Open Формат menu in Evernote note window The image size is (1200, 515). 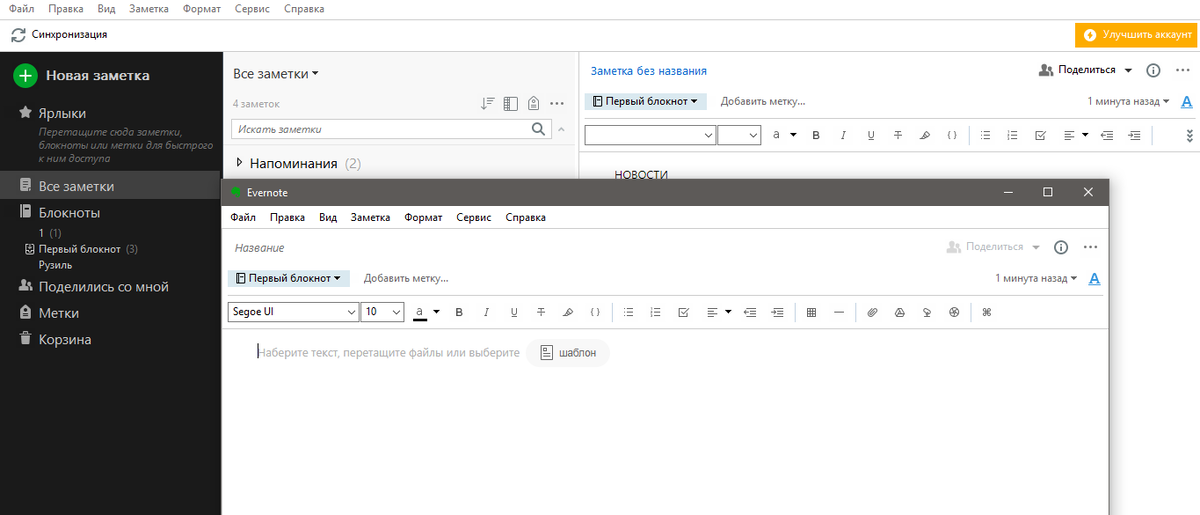(x=423, y=217)
